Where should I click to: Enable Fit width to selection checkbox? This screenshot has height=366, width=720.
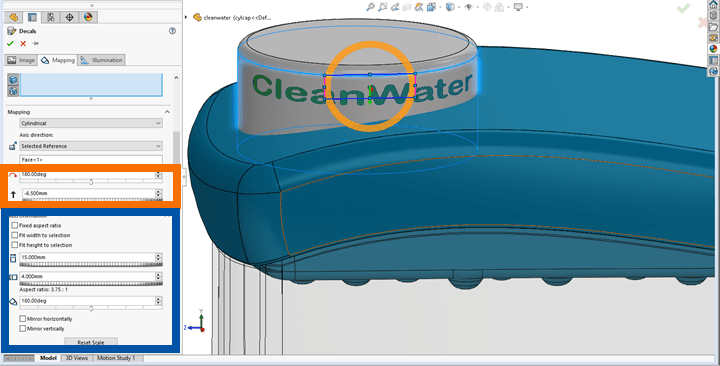[15, 235]
